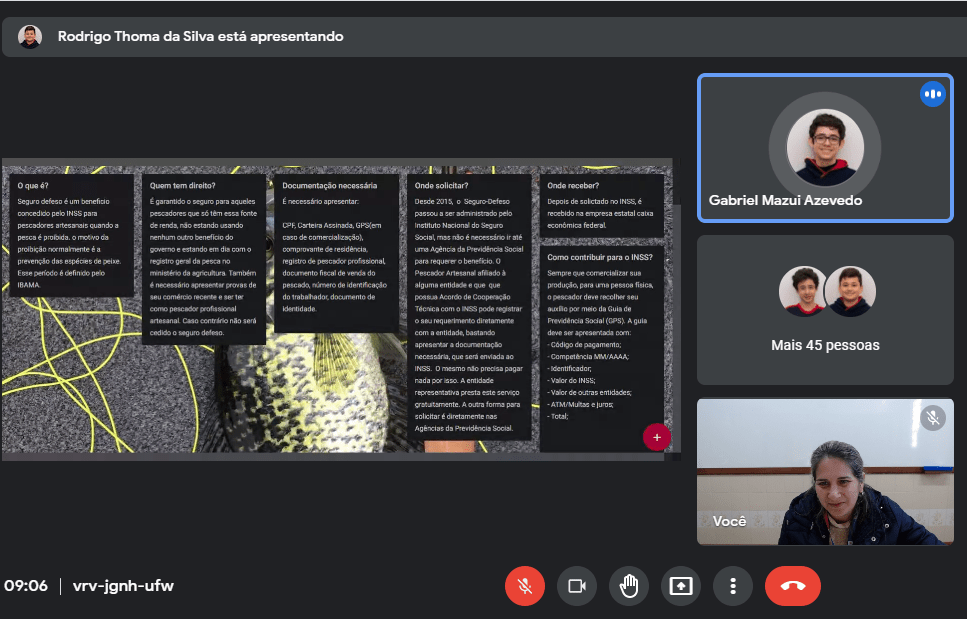Unmute the microphone with the red button
Viewport: 967px width, 619px height.
[x=525, y=586]
